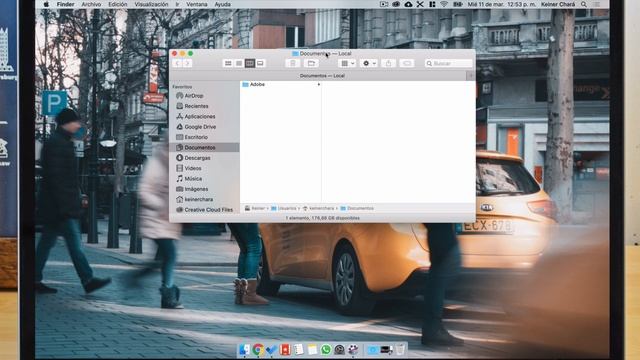Click the Buscar search field
640x360 pixels.
449,63
